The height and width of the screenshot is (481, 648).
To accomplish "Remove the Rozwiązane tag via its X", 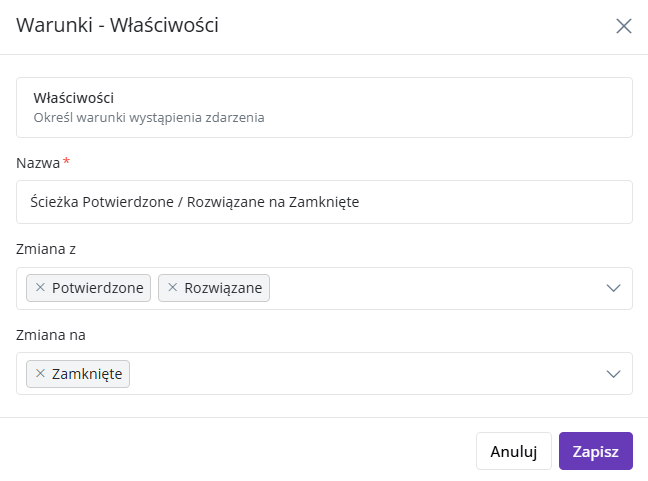I will tap(173, 288).
